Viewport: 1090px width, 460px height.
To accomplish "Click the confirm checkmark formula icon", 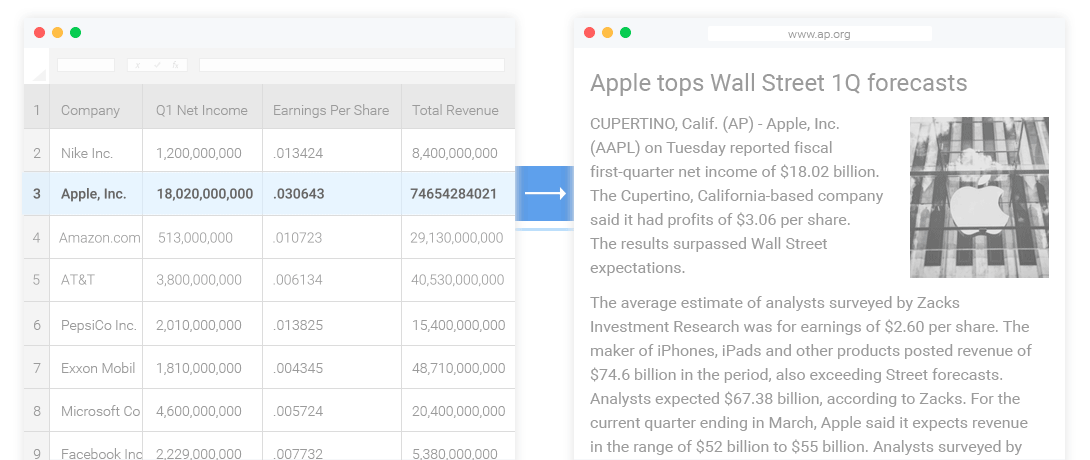I will tap(157, 65).
